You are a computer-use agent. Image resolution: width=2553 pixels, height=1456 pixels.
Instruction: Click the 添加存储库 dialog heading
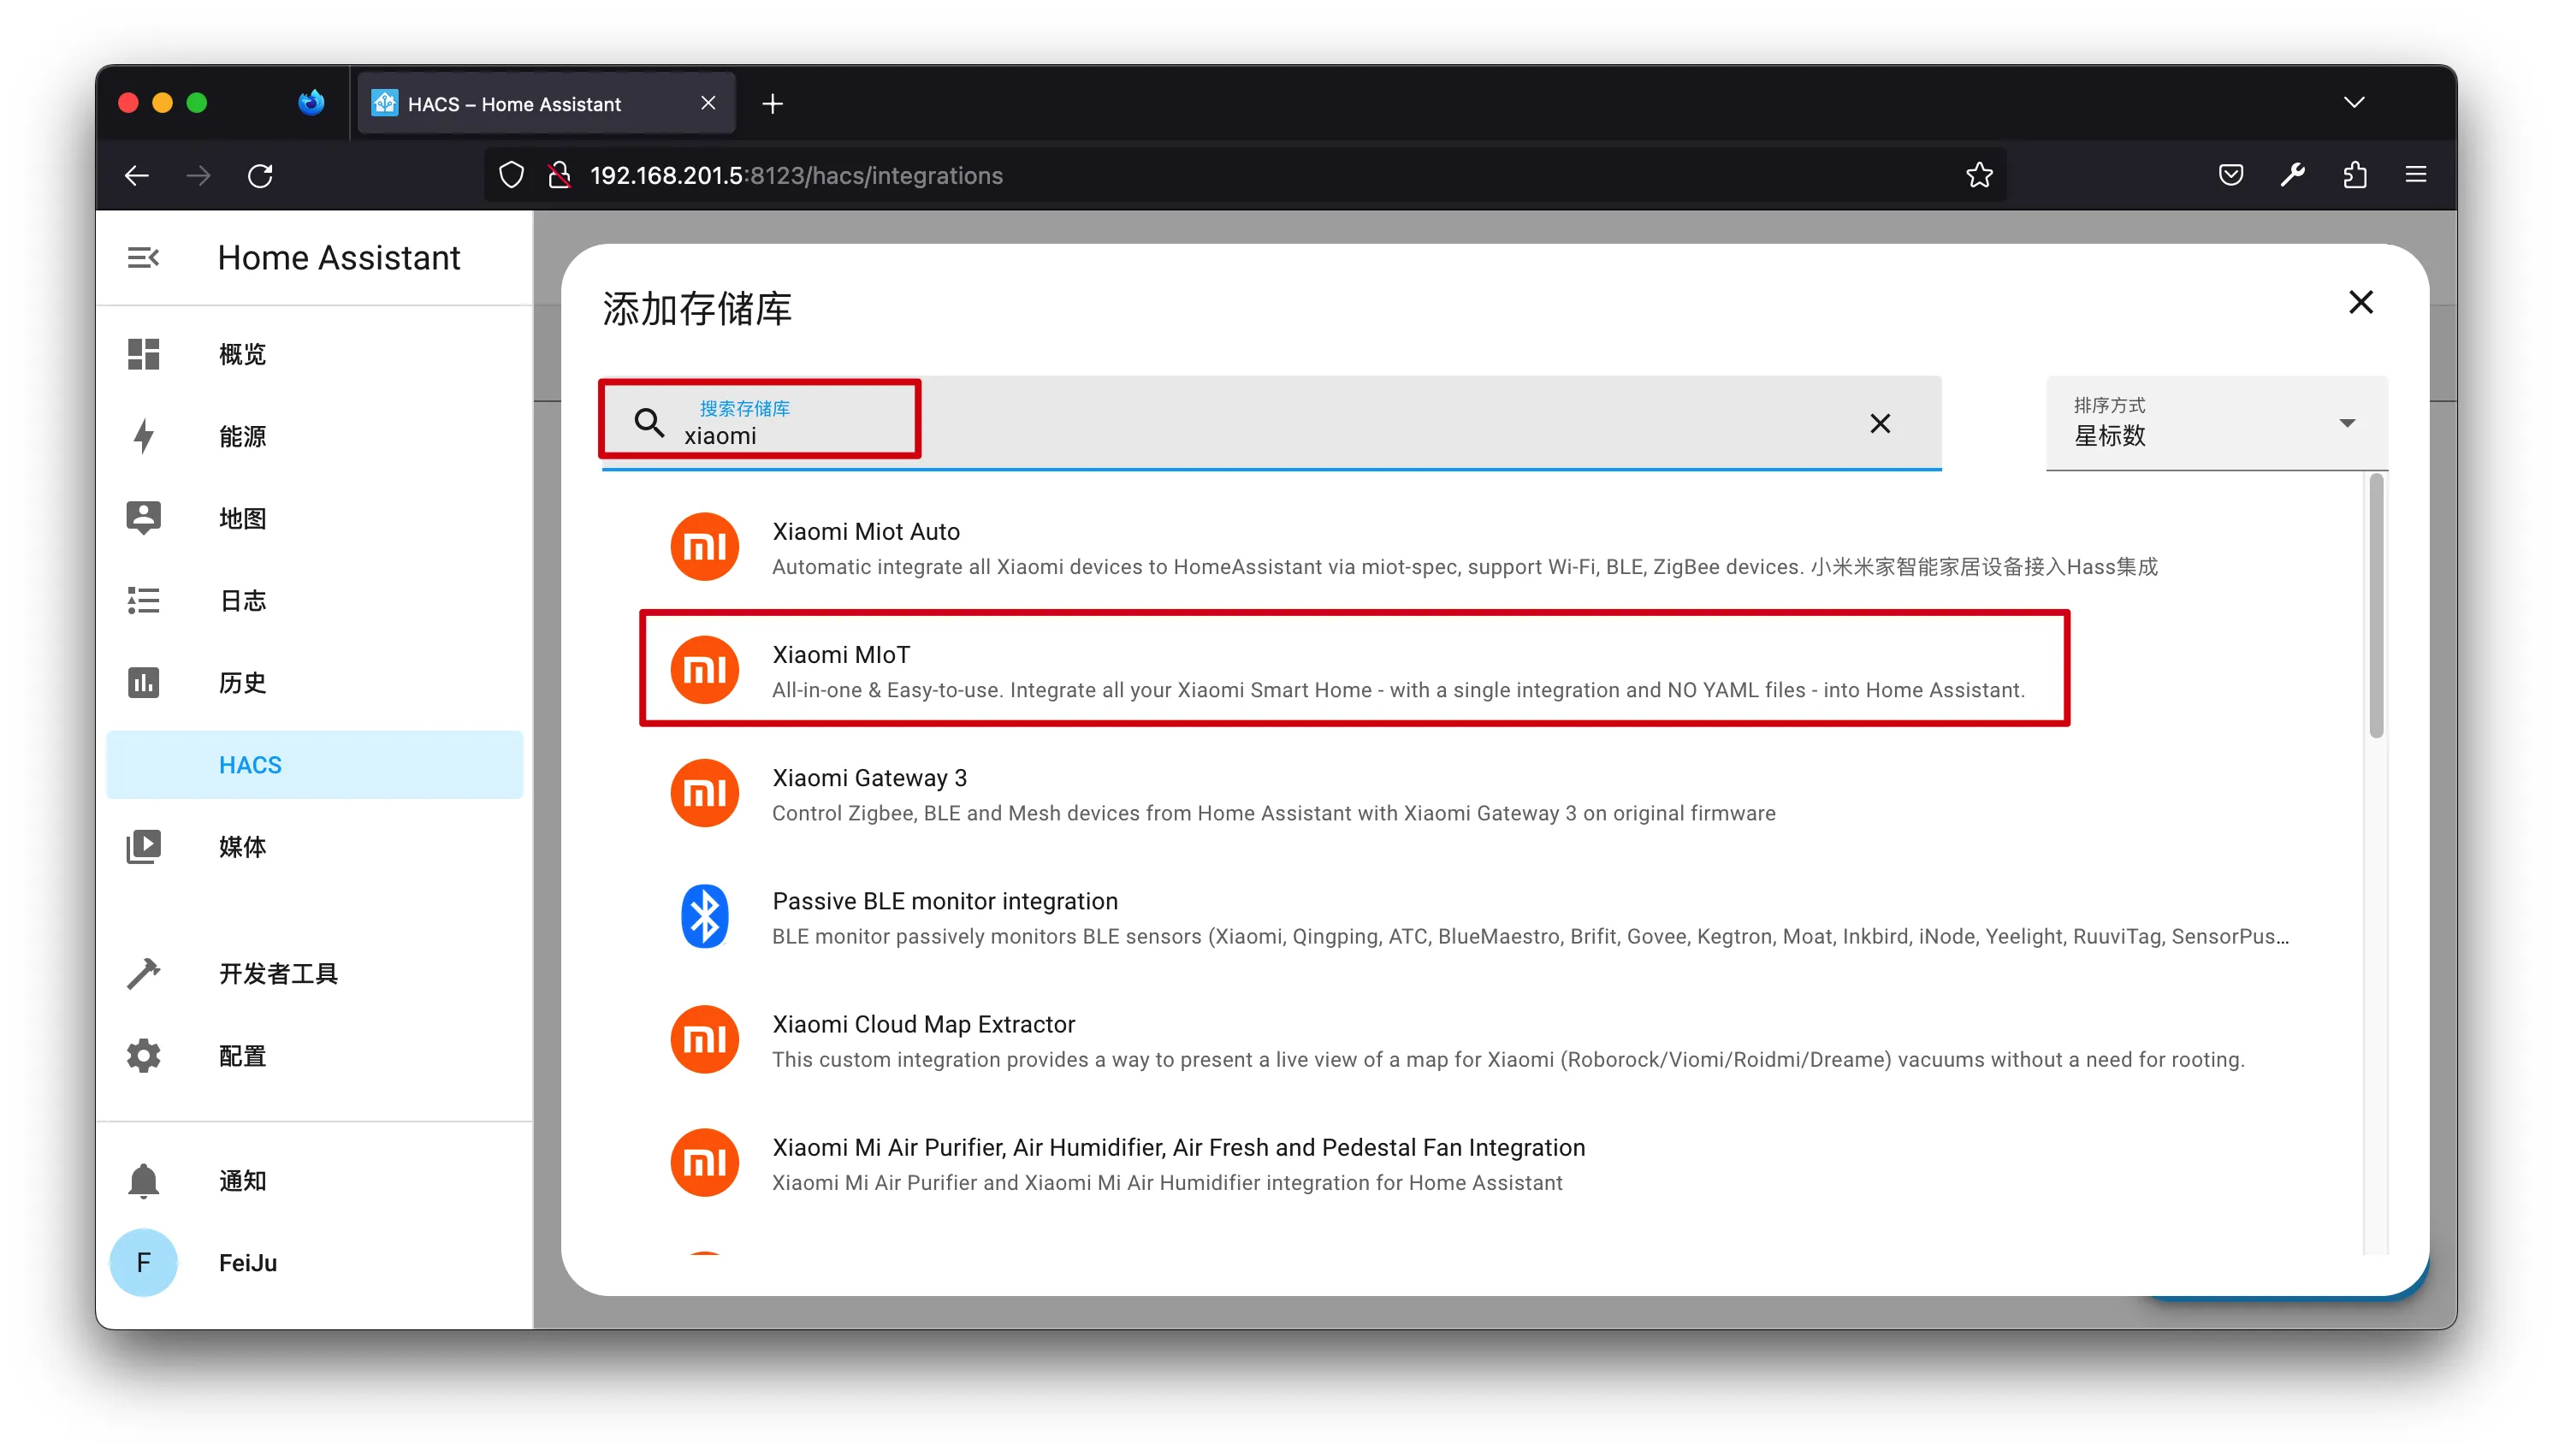696,309
